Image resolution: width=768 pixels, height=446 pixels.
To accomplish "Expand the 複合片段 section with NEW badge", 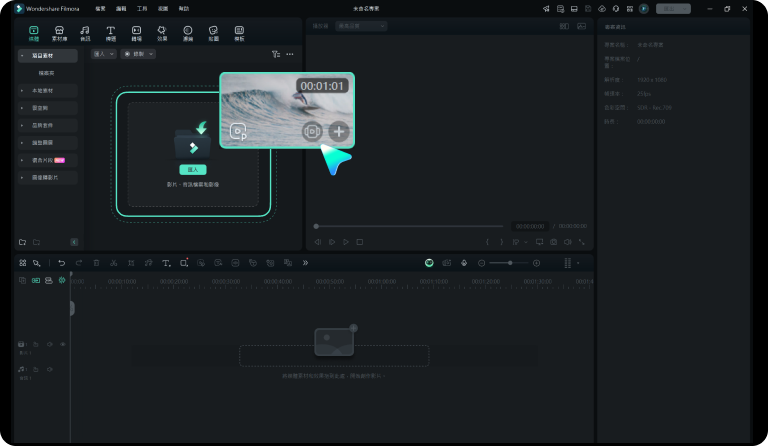I will tap(22, 160).
